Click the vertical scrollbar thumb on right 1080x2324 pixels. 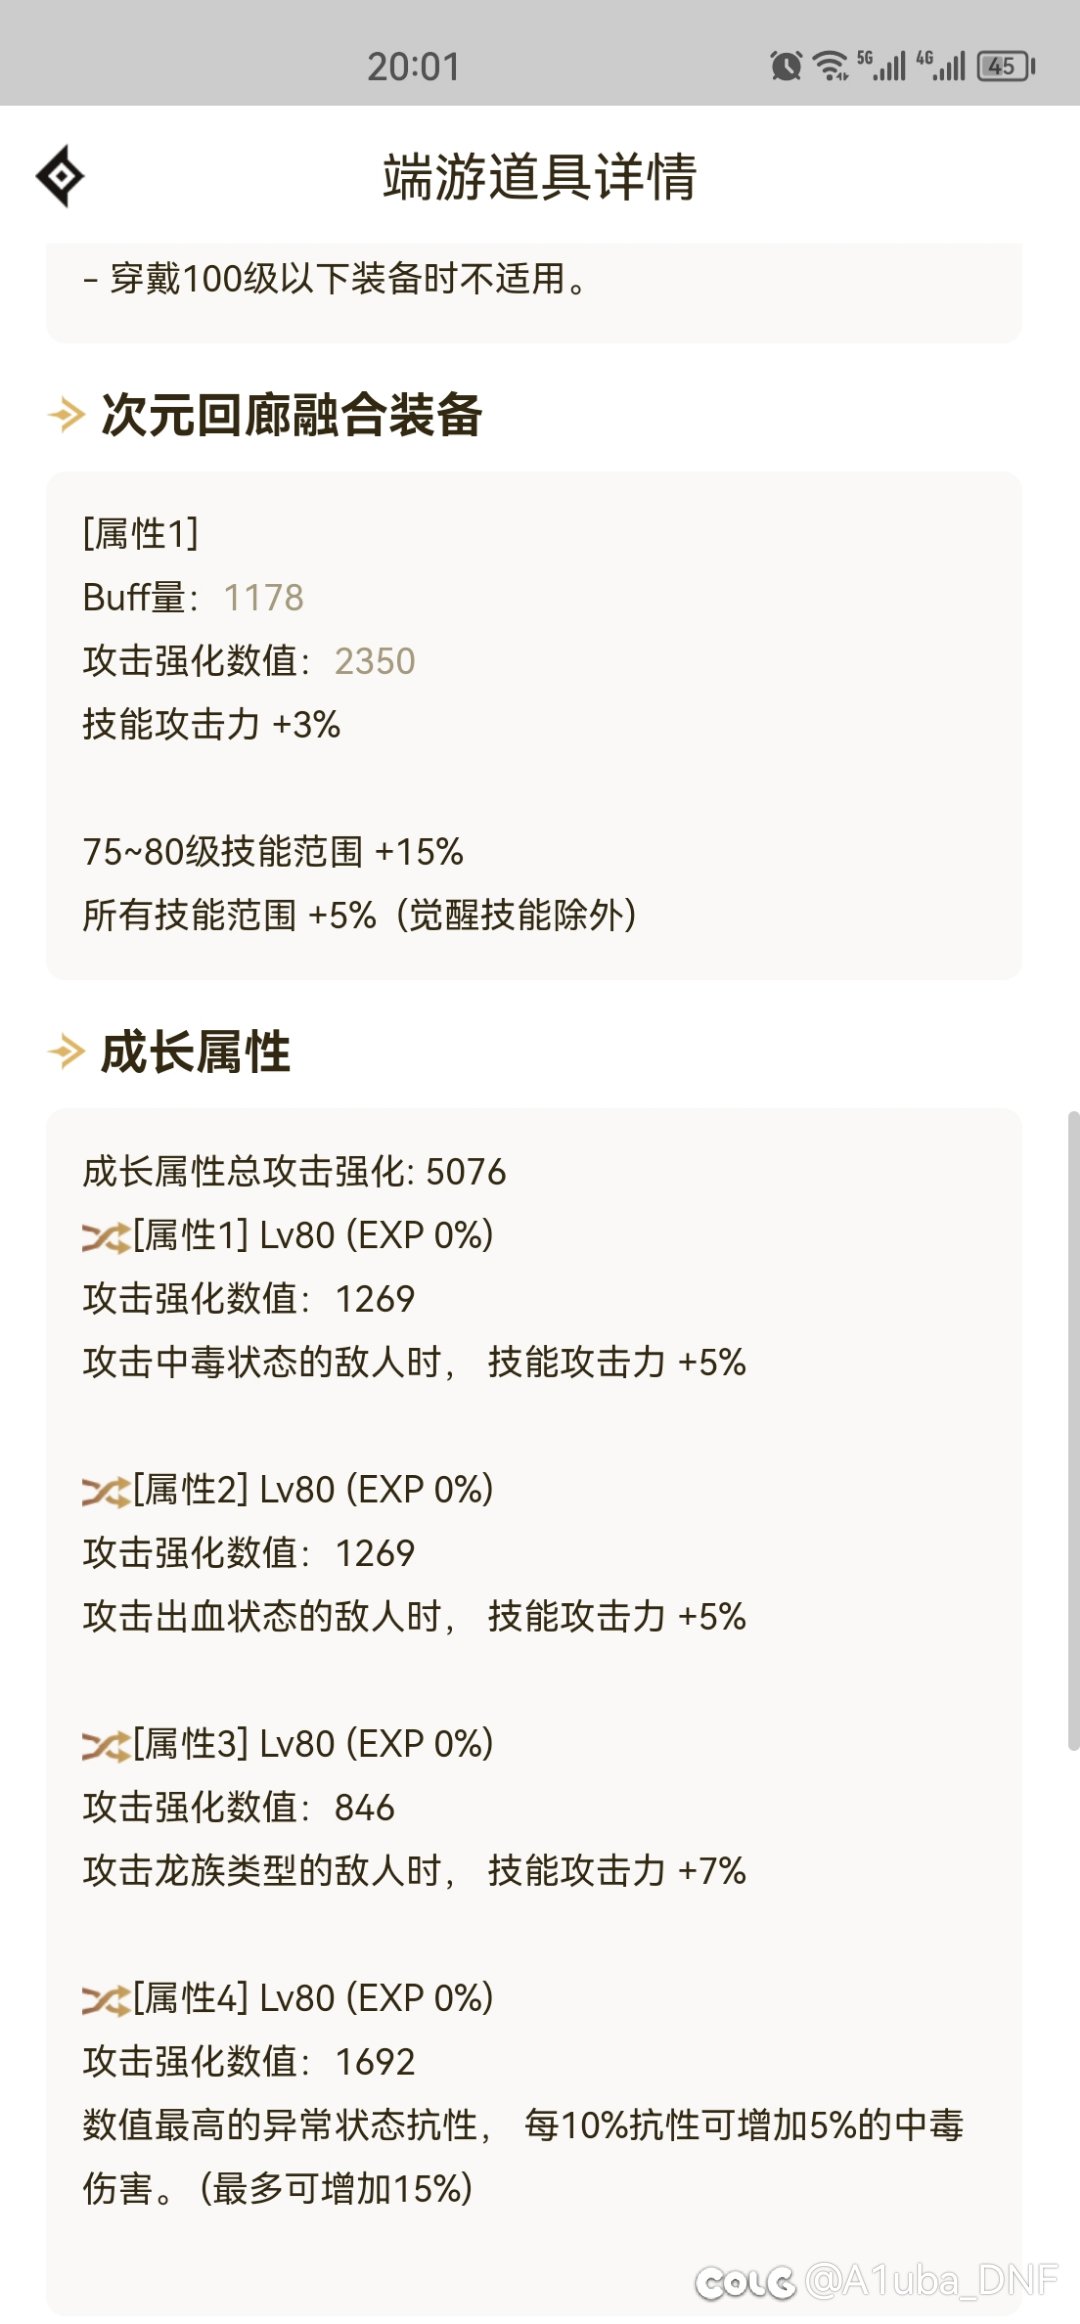1074,1430
